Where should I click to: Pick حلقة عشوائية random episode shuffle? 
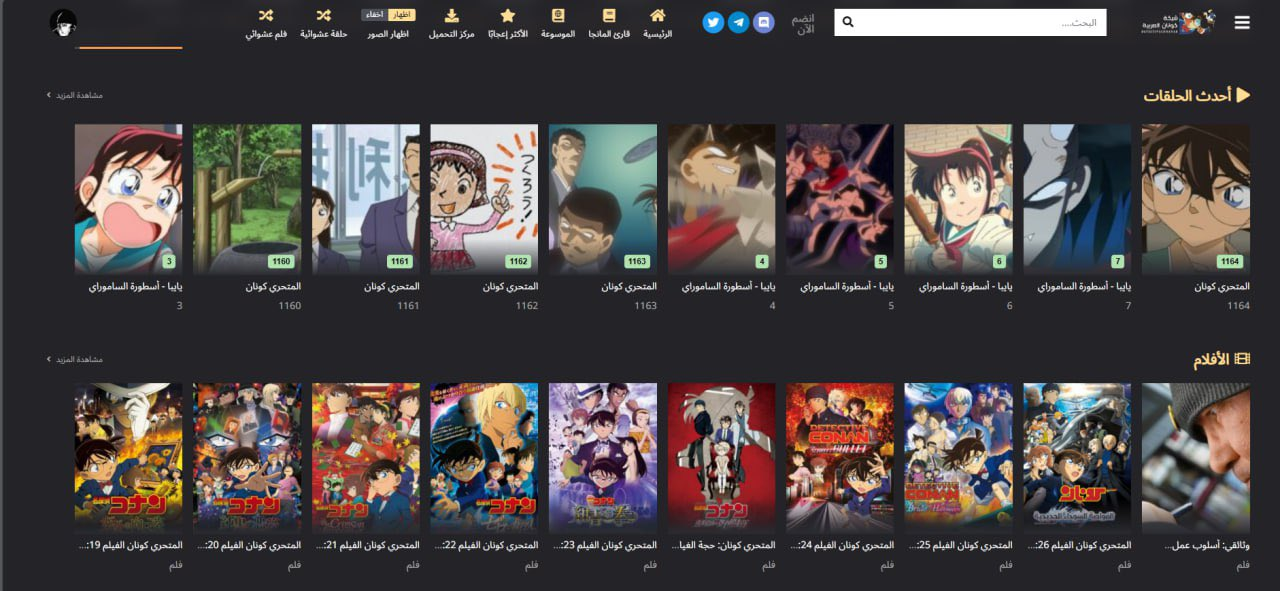[324, 24]
